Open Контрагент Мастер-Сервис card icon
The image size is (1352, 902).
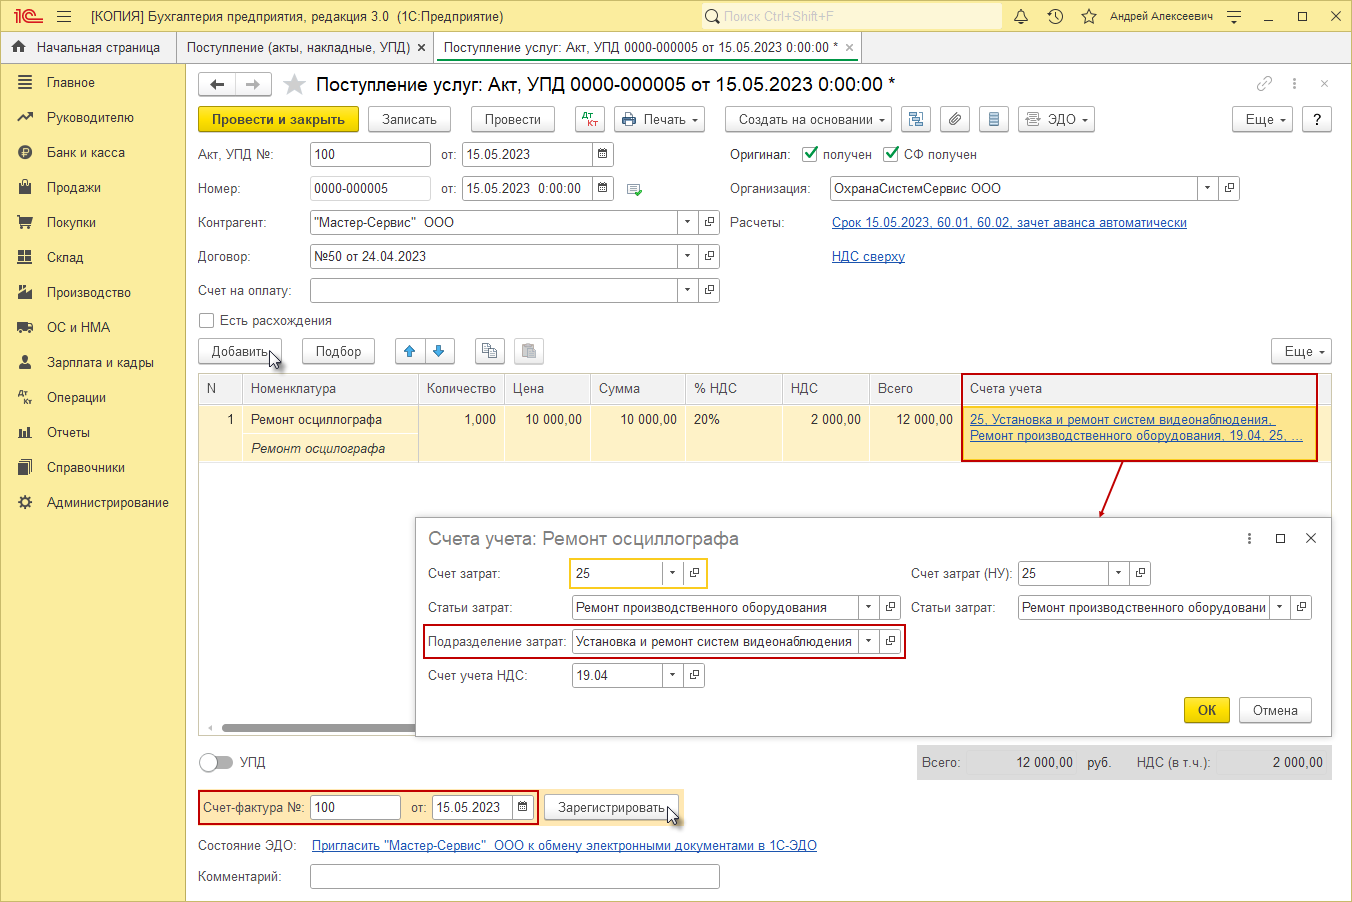(x=709, y=222)
